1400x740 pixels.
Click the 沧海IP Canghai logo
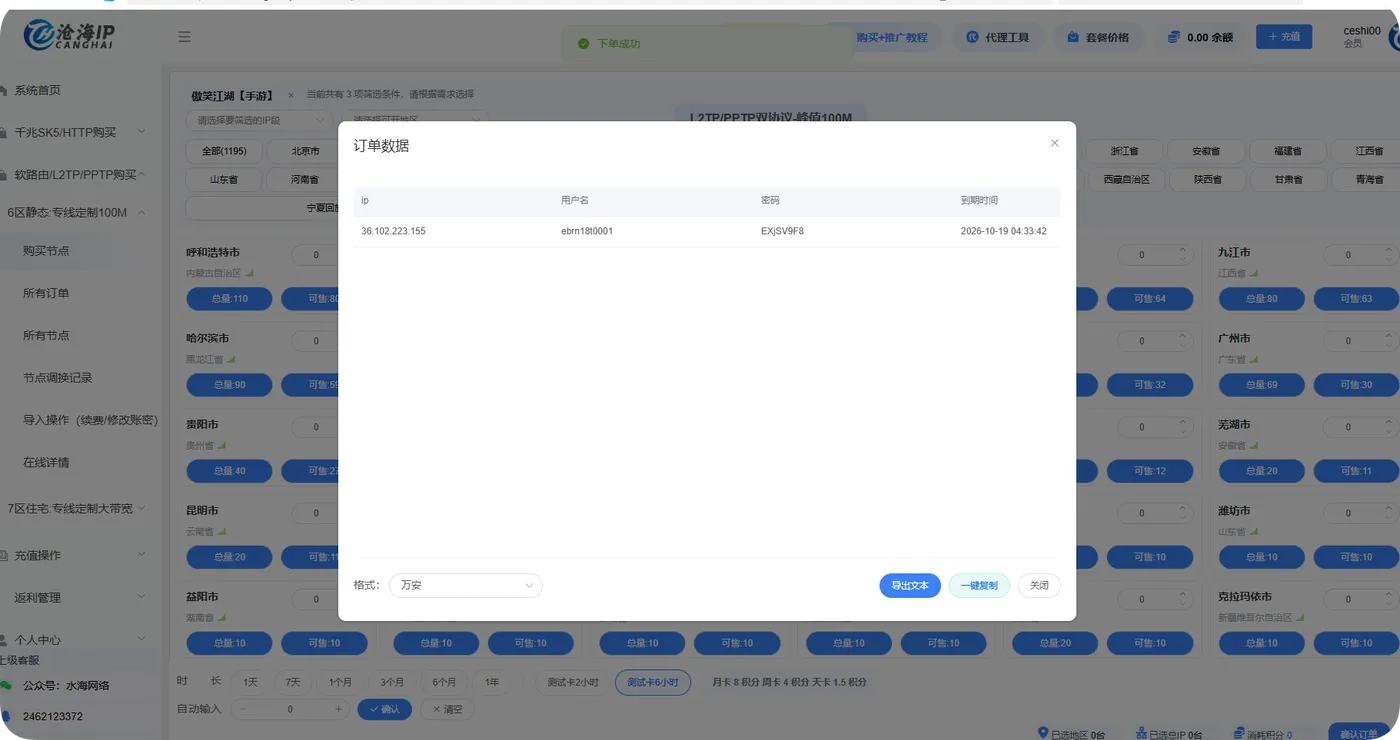coord(70,35)
